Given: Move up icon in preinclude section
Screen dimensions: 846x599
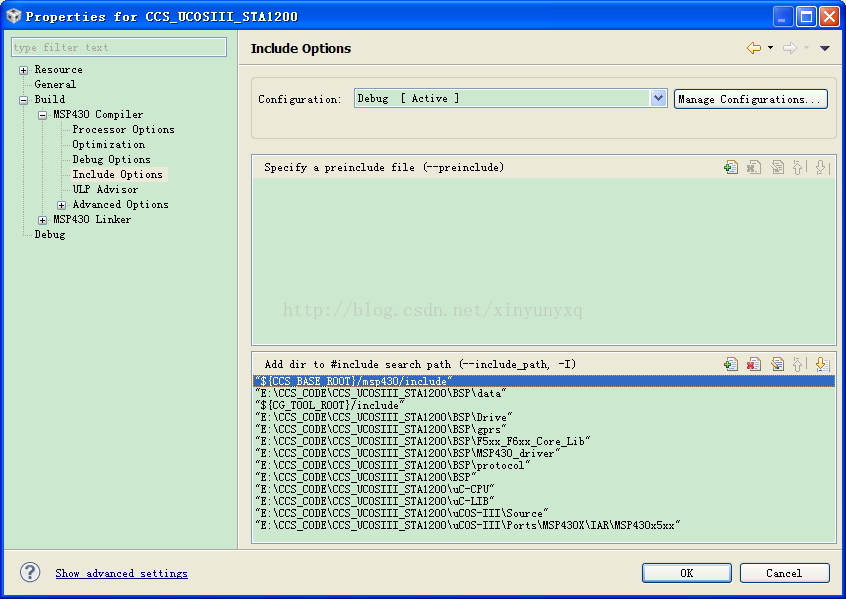Looking at the screenshot, I should 799,167.
